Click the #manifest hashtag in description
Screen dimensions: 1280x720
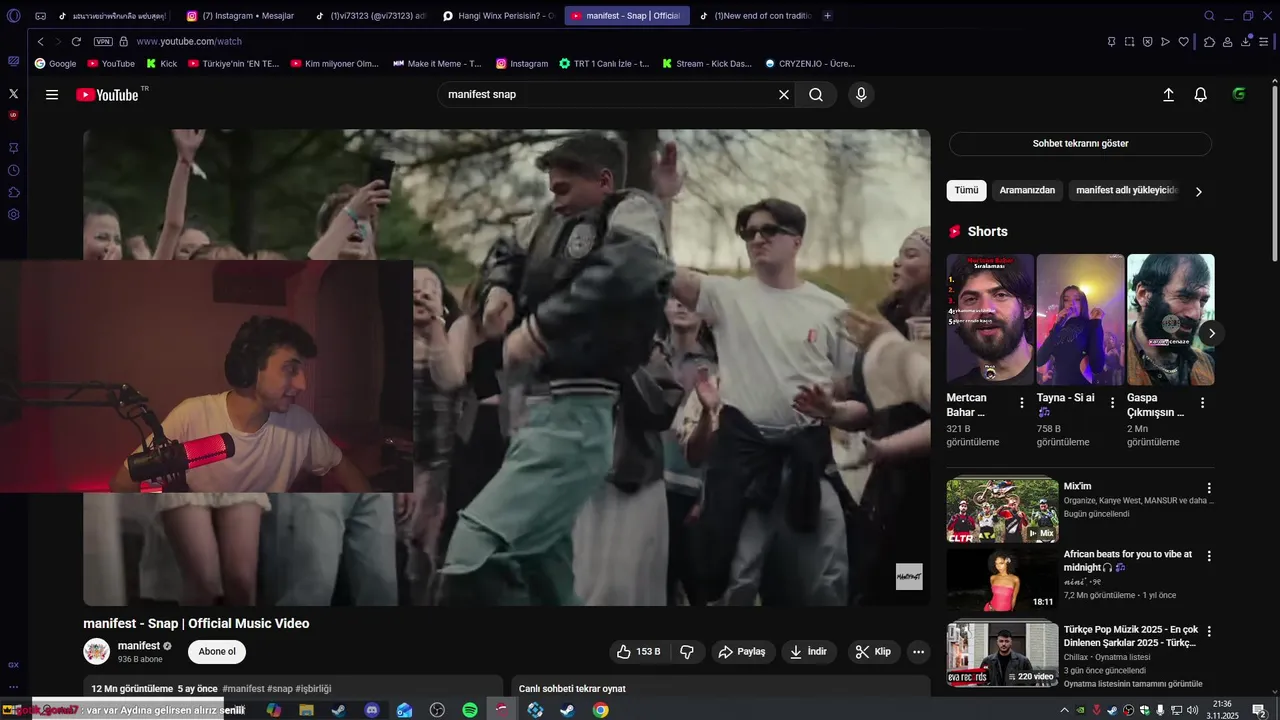[x=244, y=689]
